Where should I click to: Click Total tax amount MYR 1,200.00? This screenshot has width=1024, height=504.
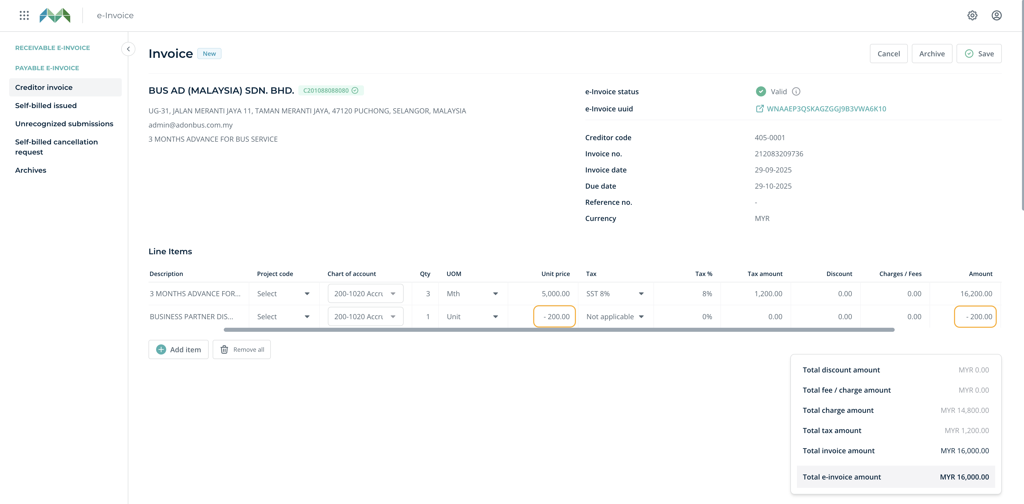coord(895,431)
